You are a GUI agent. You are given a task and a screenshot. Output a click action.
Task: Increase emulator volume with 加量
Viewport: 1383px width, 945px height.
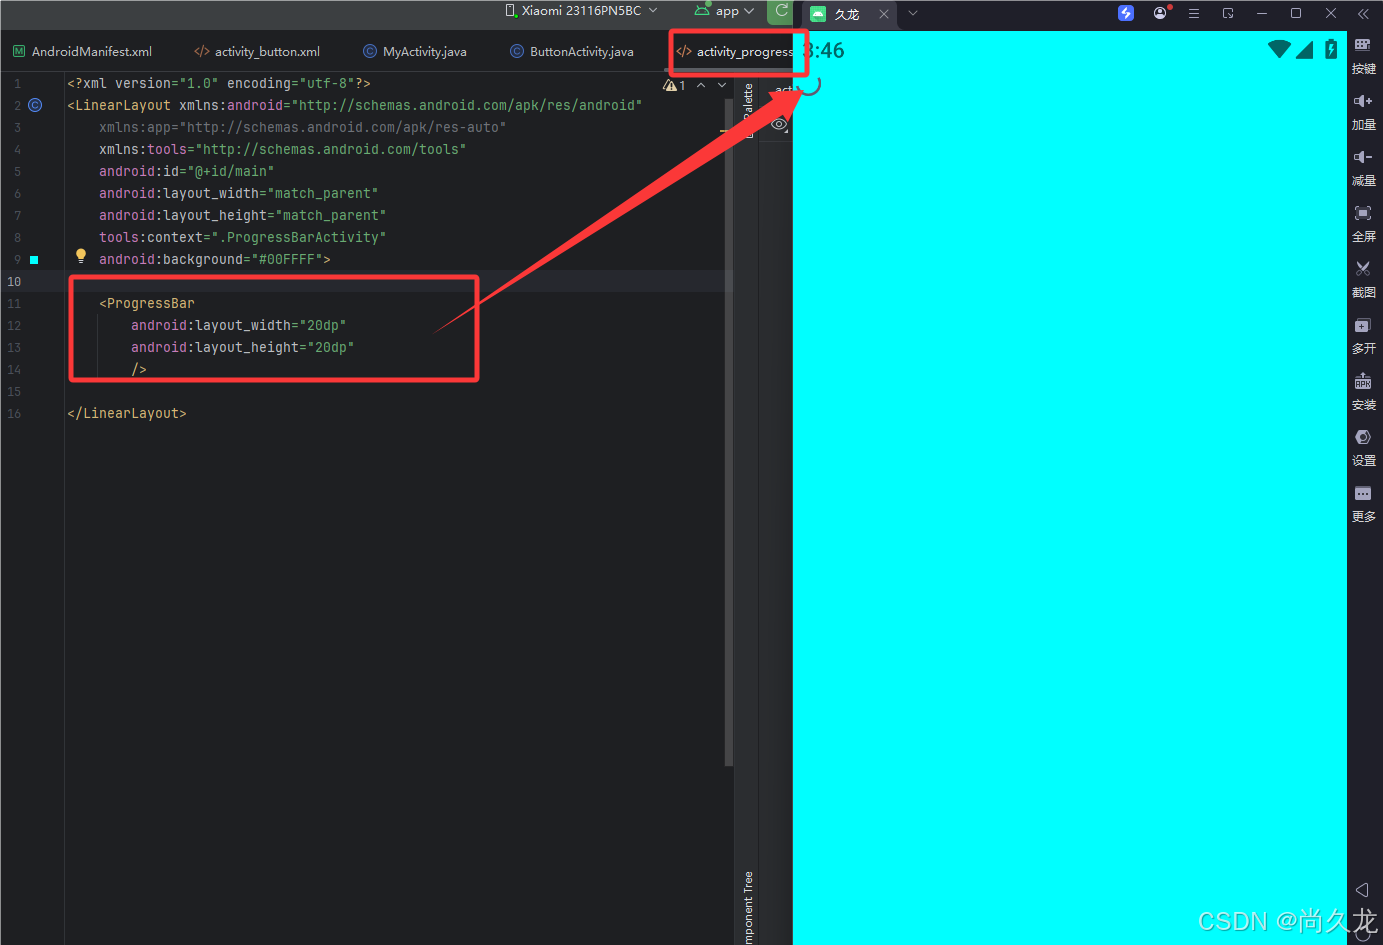tap(1363, 111)
